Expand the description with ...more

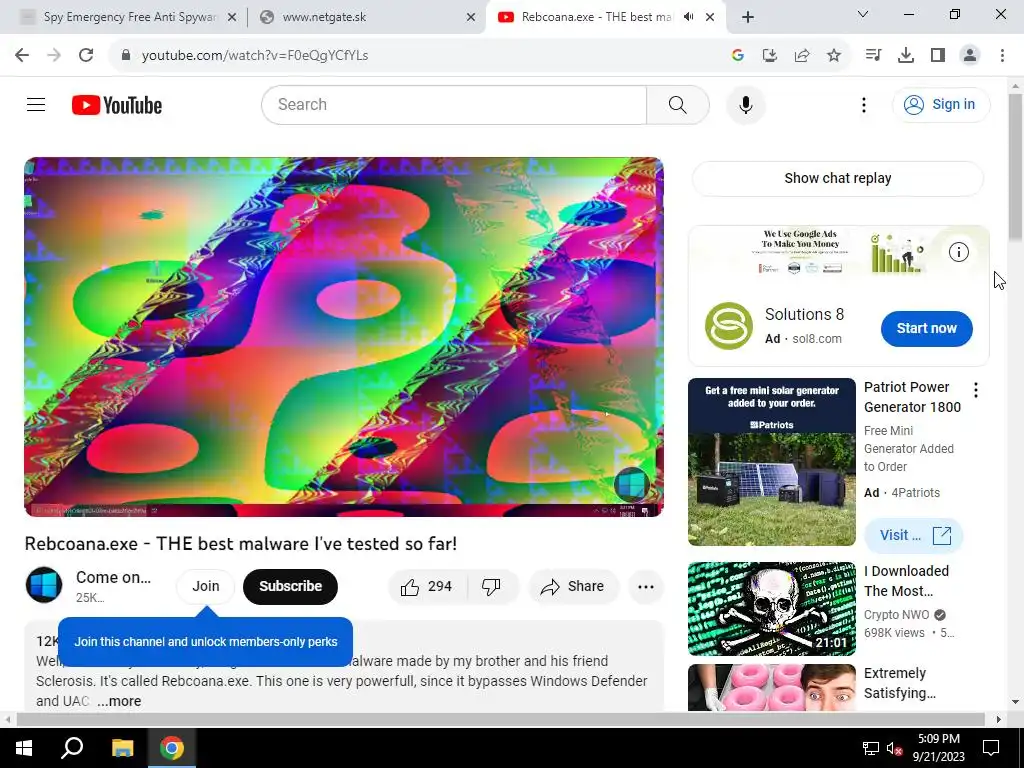click(120, 701)
